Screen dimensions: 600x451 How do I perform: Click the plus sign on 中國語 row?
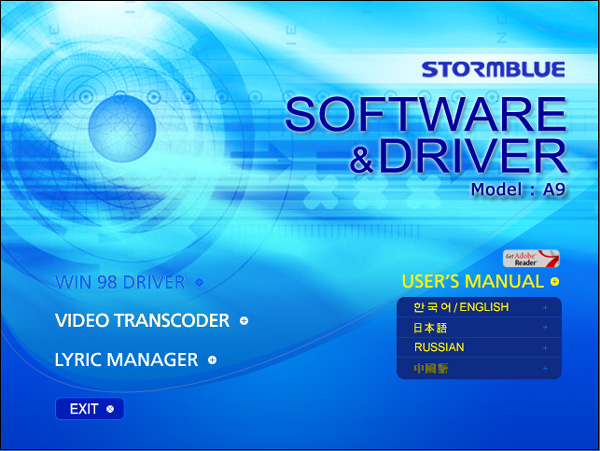tap(545, 368)
